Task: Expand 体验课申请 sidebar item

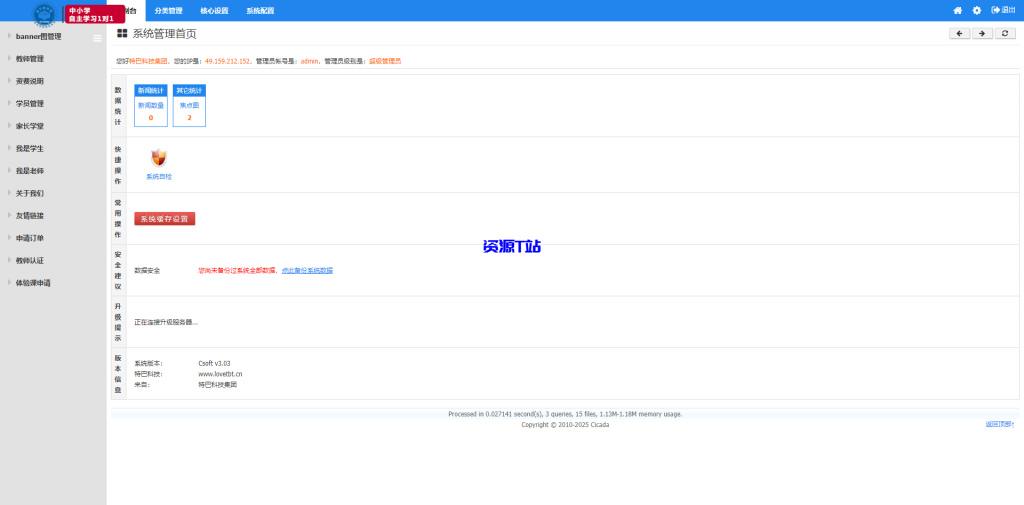Action: pos(33,283)
